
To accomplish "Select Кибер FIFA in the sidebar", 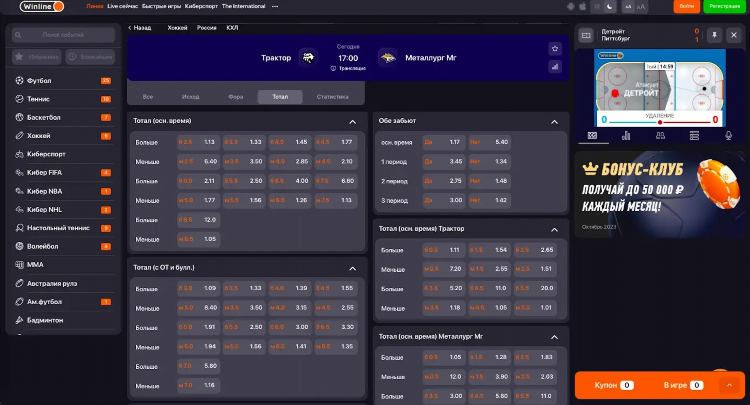I will tap(63, 173).
